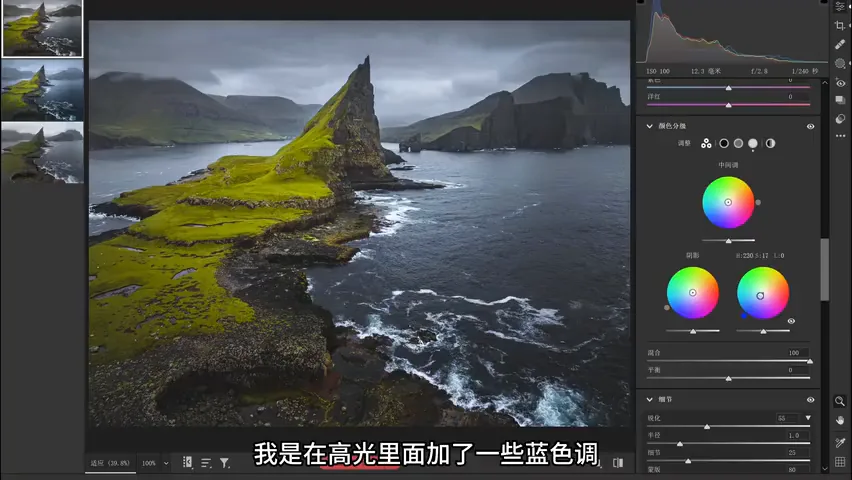Toggle Color Grading panel visibility eye
The height and width of the screenshot is (480, 852).
click(x=810, y=126)
